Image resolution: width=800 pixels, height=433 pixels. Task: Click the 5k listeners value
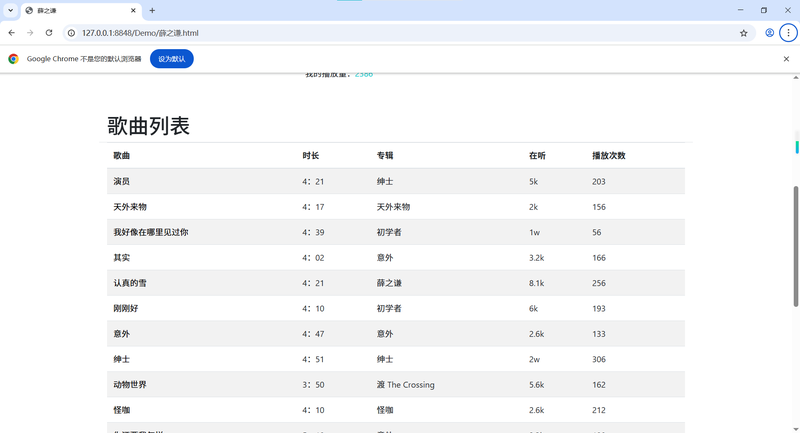pyautogui.click(x=533, y=182)
